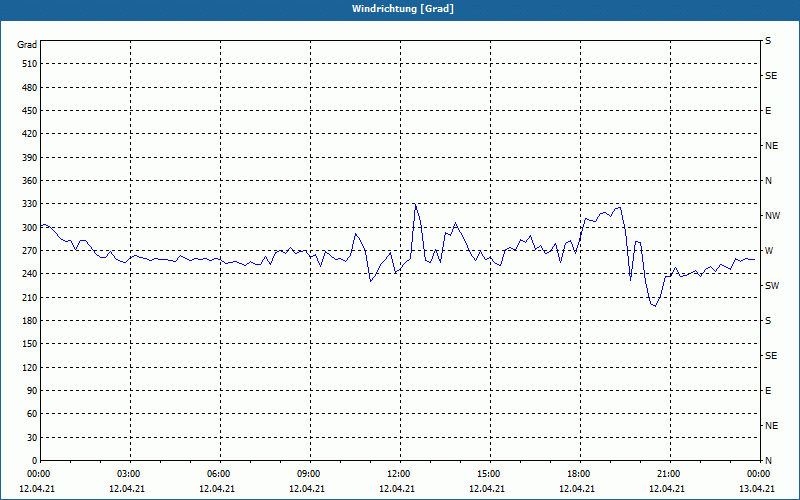800x500 pixels.
Task: Click the 210 axis label
Action: [30, 297]
